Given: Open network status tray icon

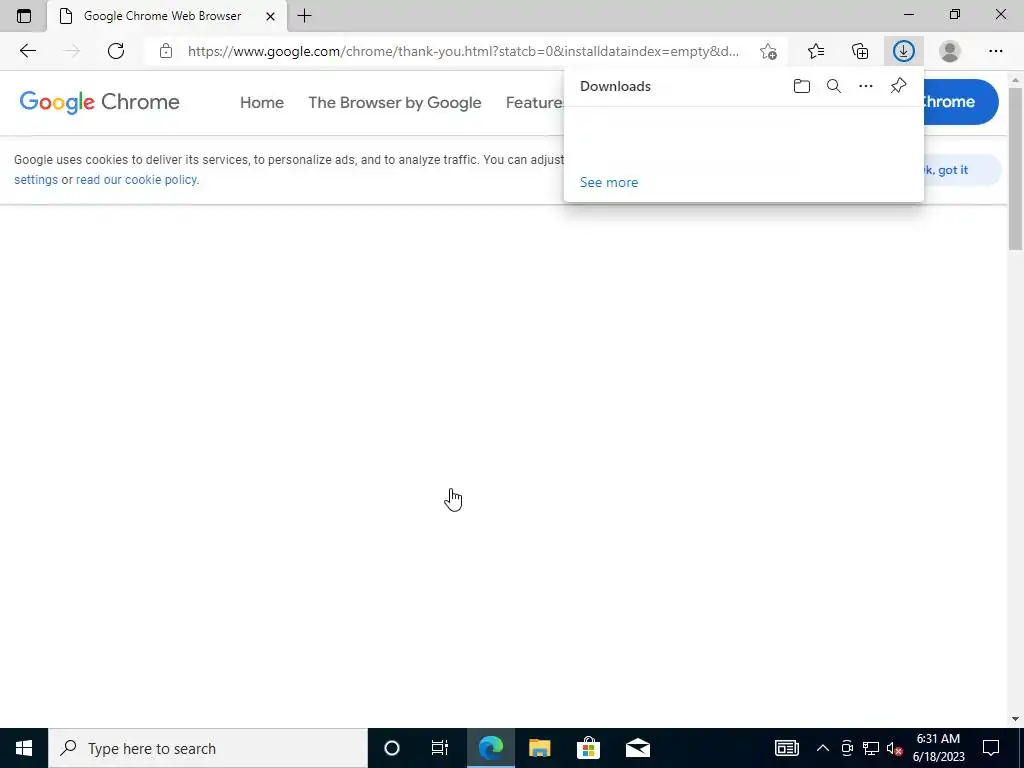Looking at the screenshot, I should [871, 748].
